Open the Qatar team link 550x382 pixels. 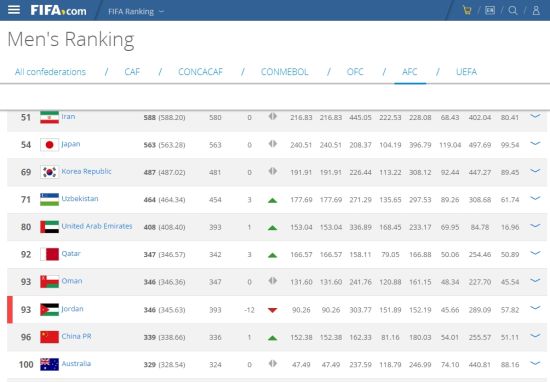click(x=71, y=254)
